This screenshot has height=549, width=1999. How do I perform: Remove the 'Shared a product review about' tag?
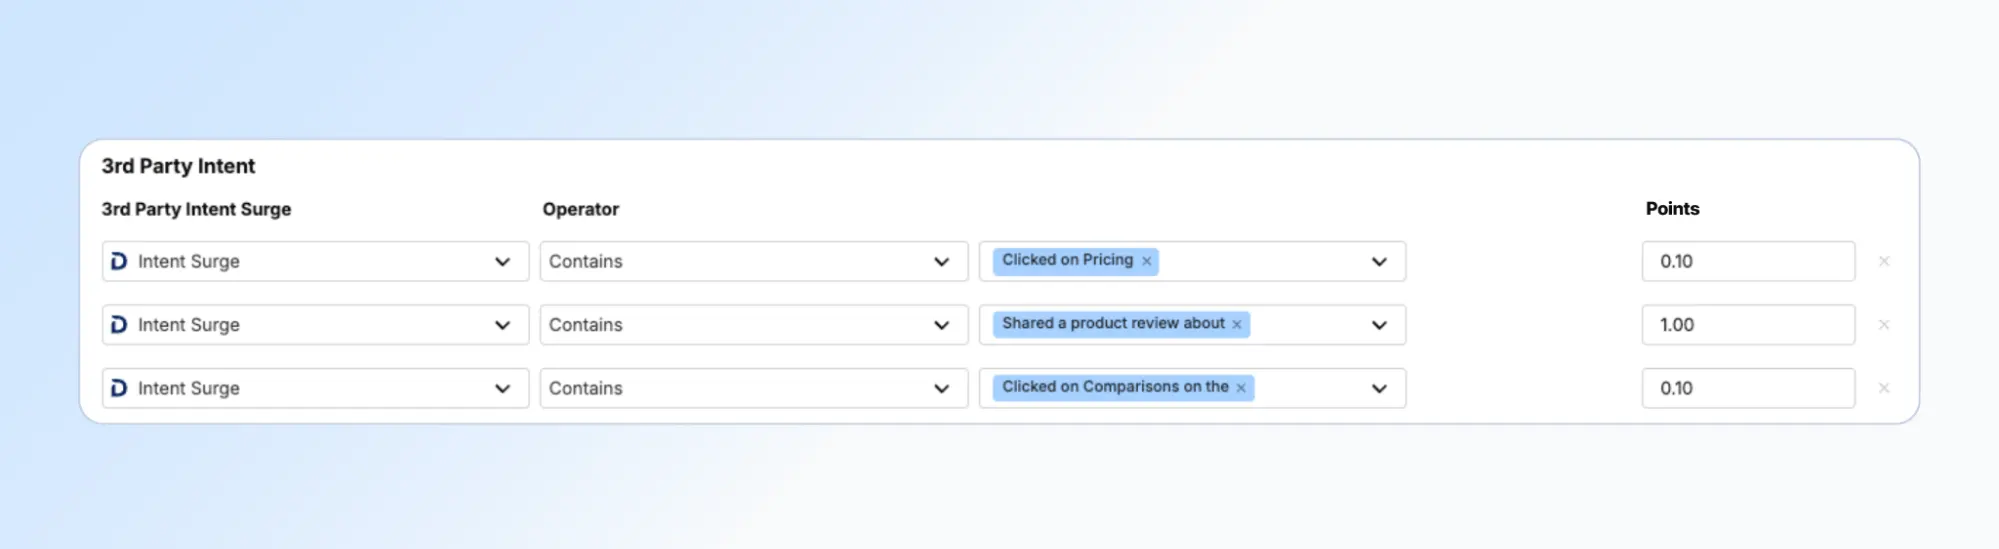click(x=1237, y=325)
